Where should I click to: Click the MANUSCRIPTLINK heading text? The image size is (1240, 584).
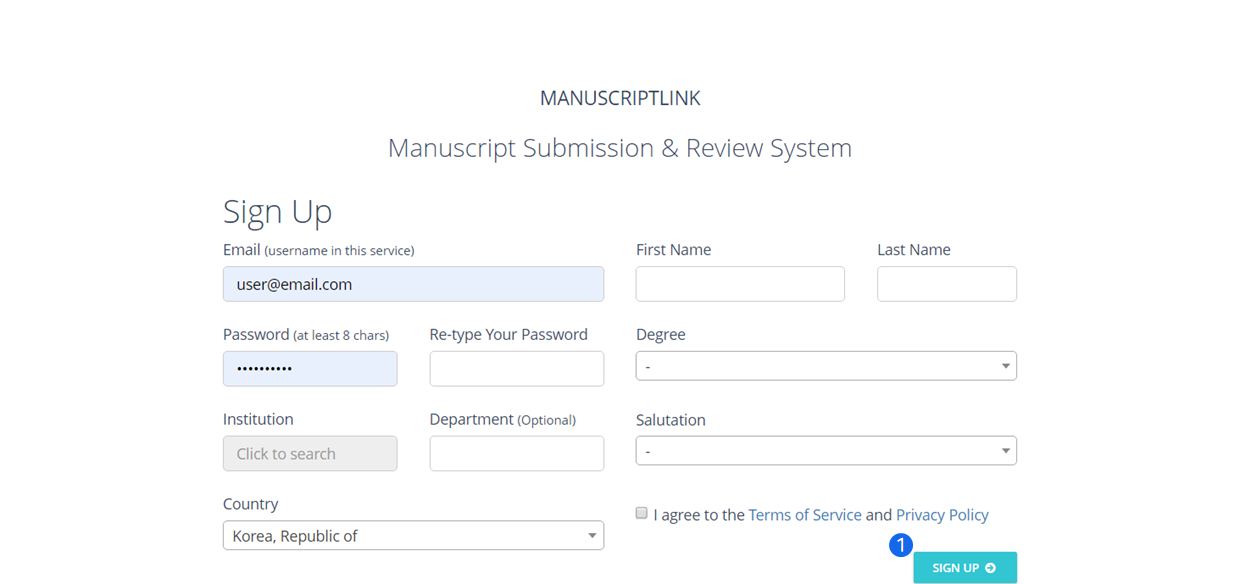click(x=620, y=98)
